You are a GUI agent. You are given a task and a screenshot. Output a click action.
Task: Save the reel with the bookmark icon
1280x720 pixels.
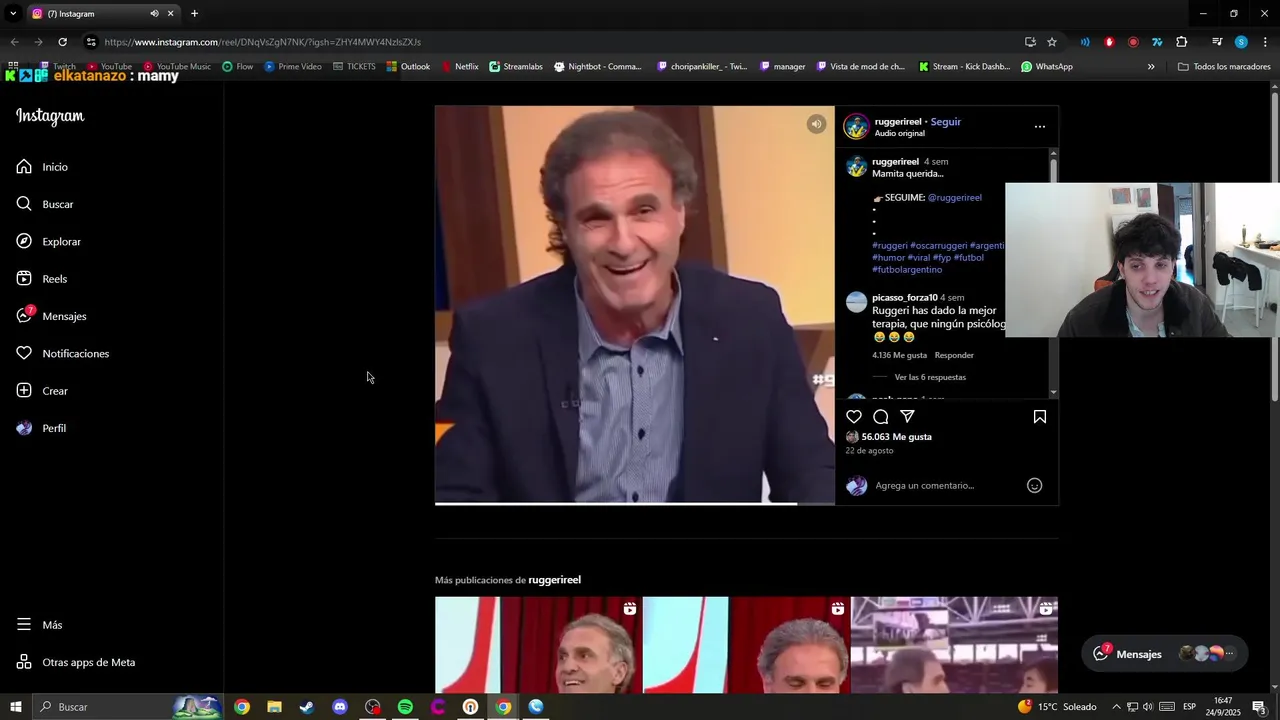coord(1040,417)
